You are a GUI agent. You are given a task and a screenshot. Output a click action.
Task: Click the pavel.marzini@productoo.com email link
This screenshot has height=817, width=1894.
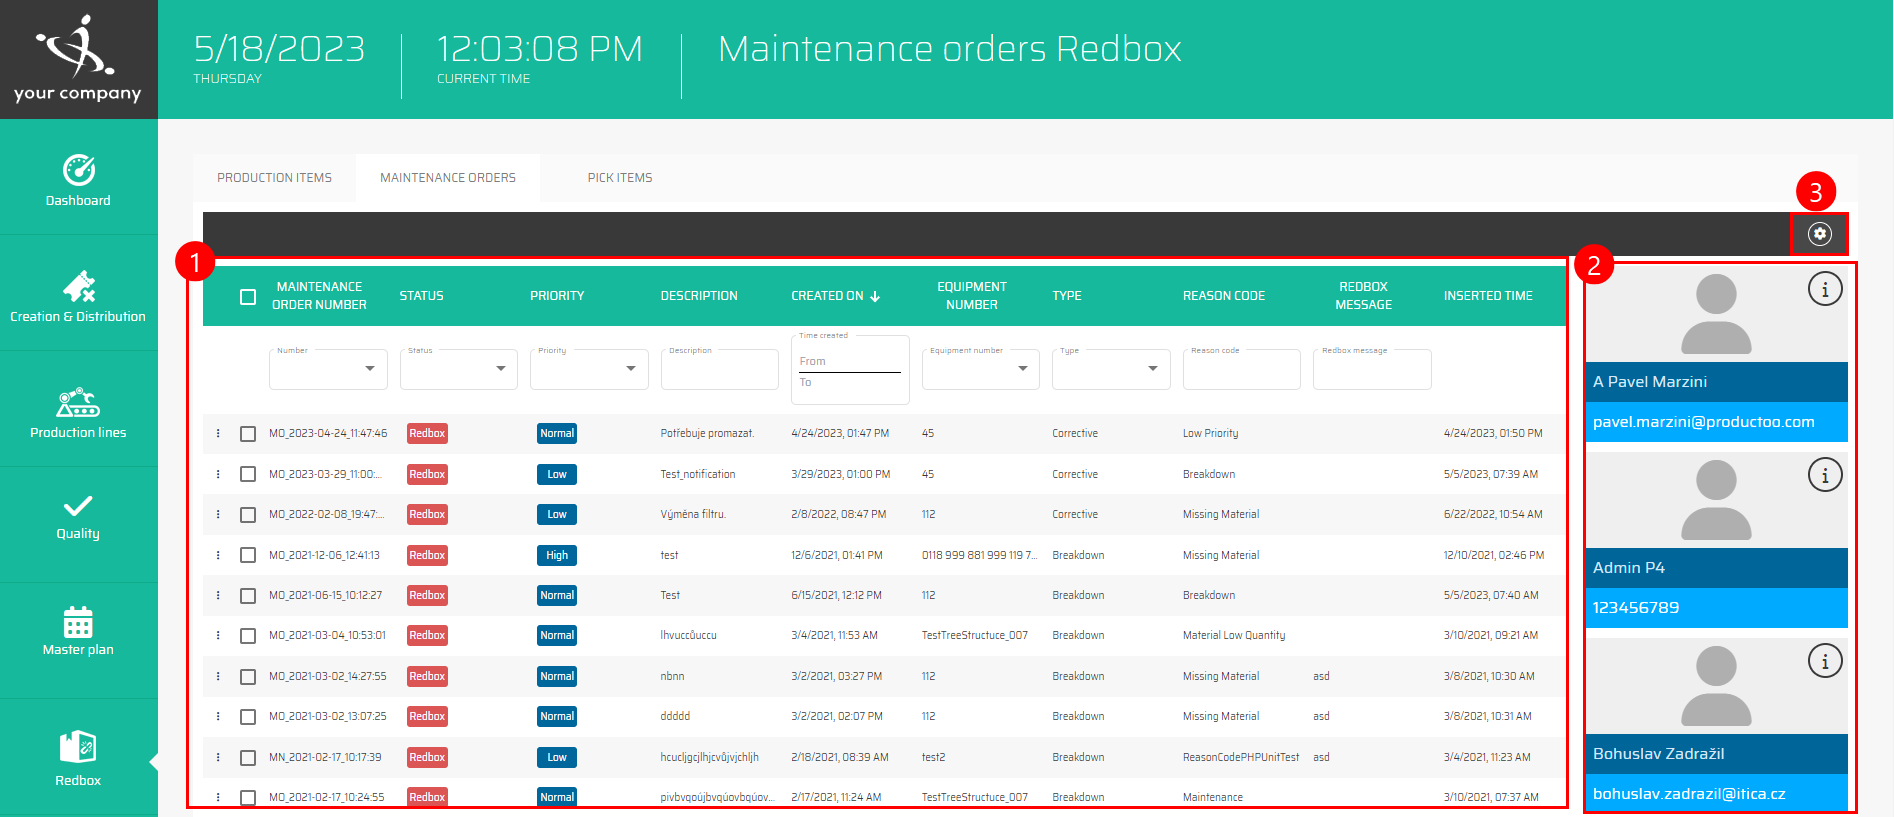[x=1703, y=422]
